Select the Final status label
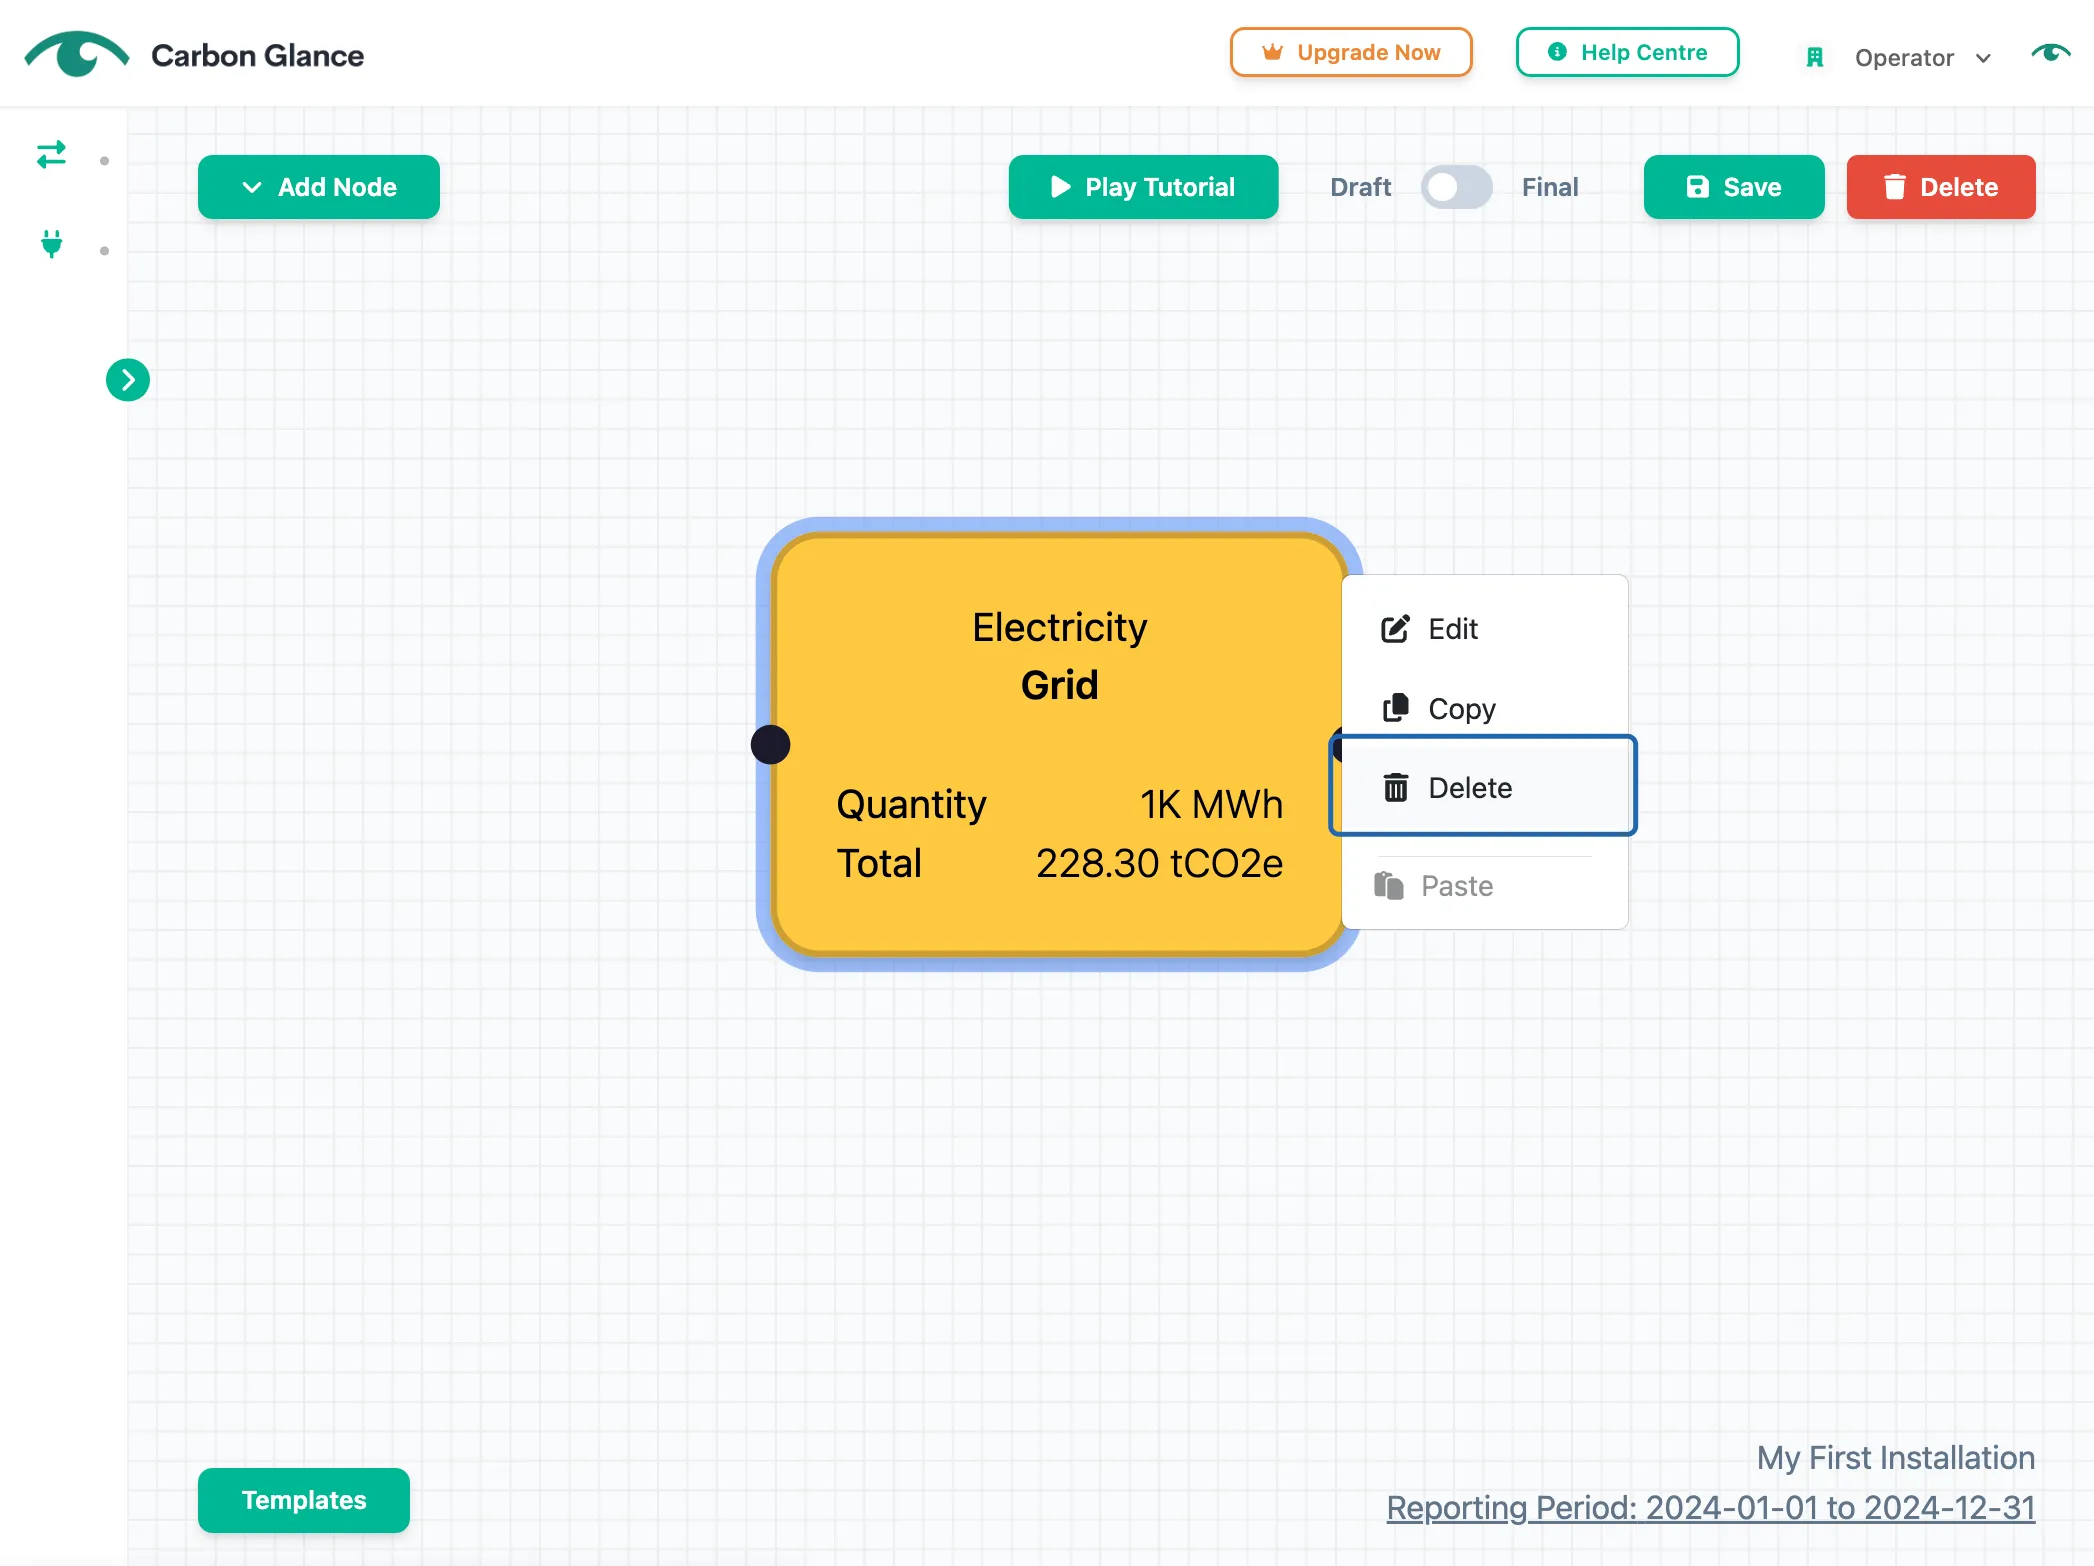 click(x=1550, y=187)
